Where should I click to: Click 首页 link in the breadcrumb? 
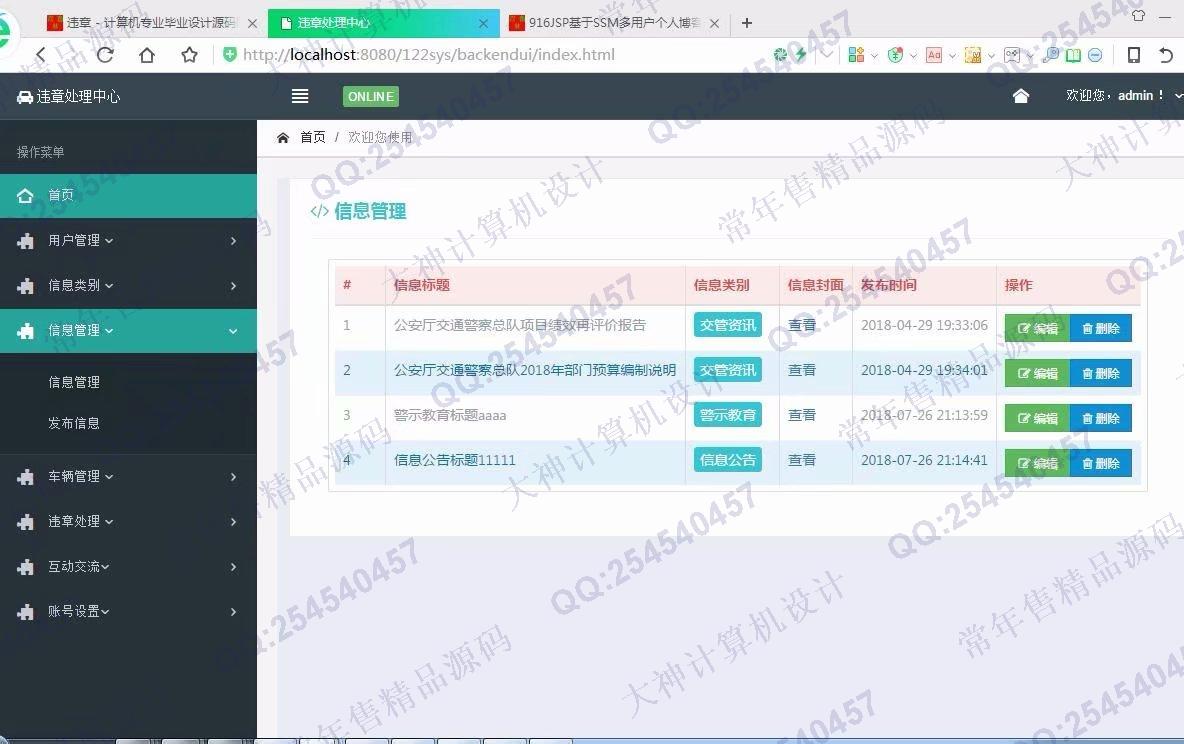313,137
